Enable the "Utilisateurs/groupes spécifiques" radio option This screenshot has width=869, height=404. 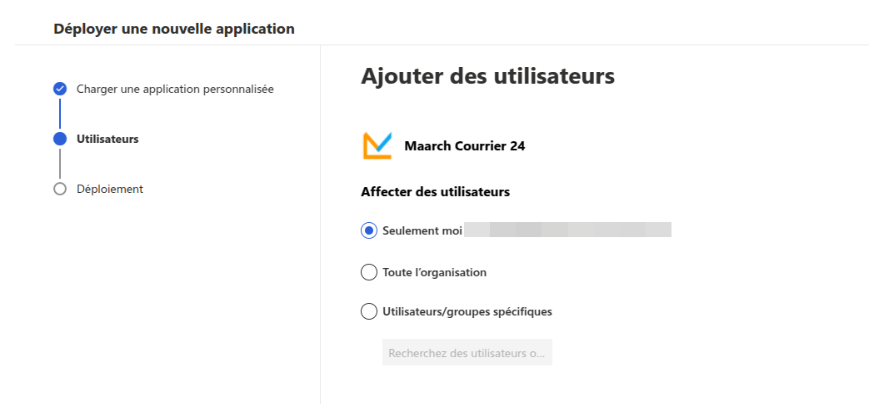(x=369, y=311)
